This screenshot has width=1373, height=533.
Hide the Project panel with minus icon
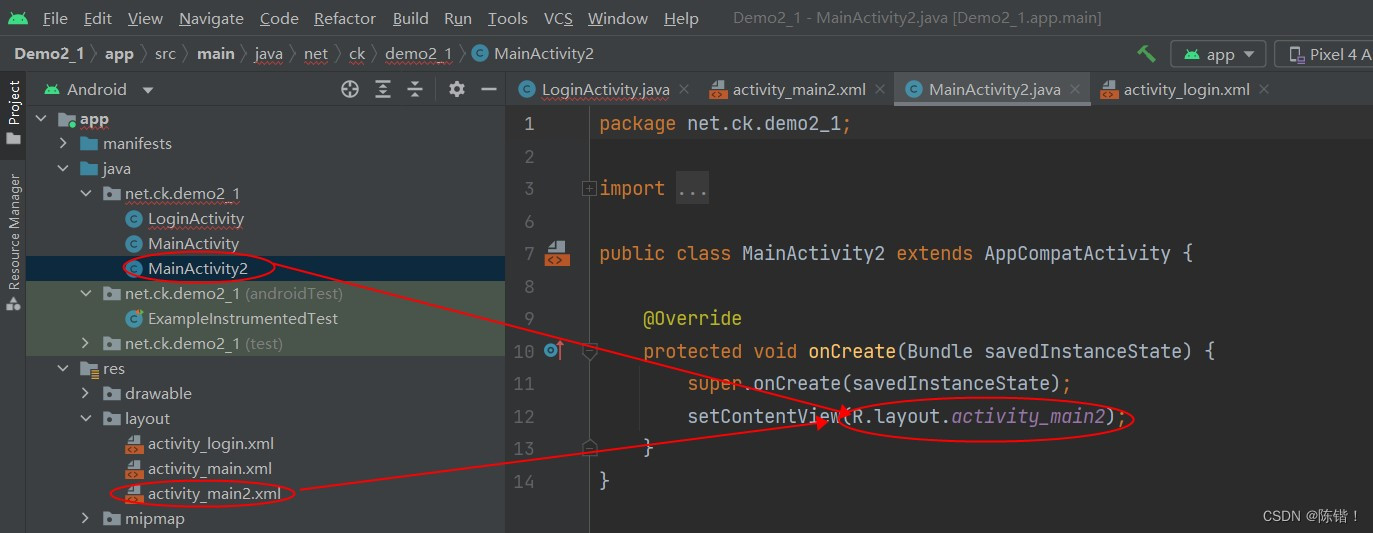[489, 89]
